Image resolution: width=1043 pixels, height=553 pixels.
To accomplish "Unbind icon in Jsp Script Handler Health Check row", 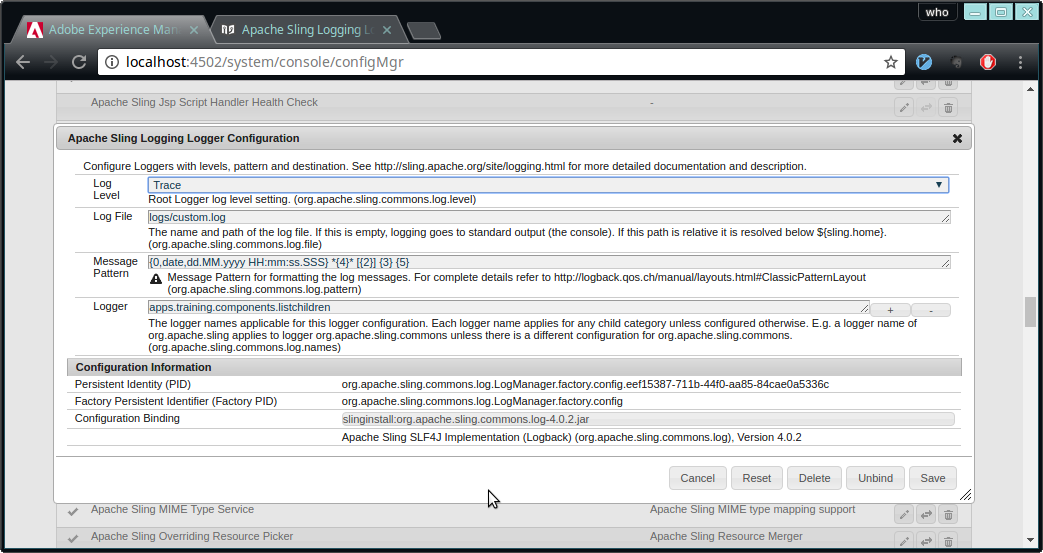I will 926,107.
